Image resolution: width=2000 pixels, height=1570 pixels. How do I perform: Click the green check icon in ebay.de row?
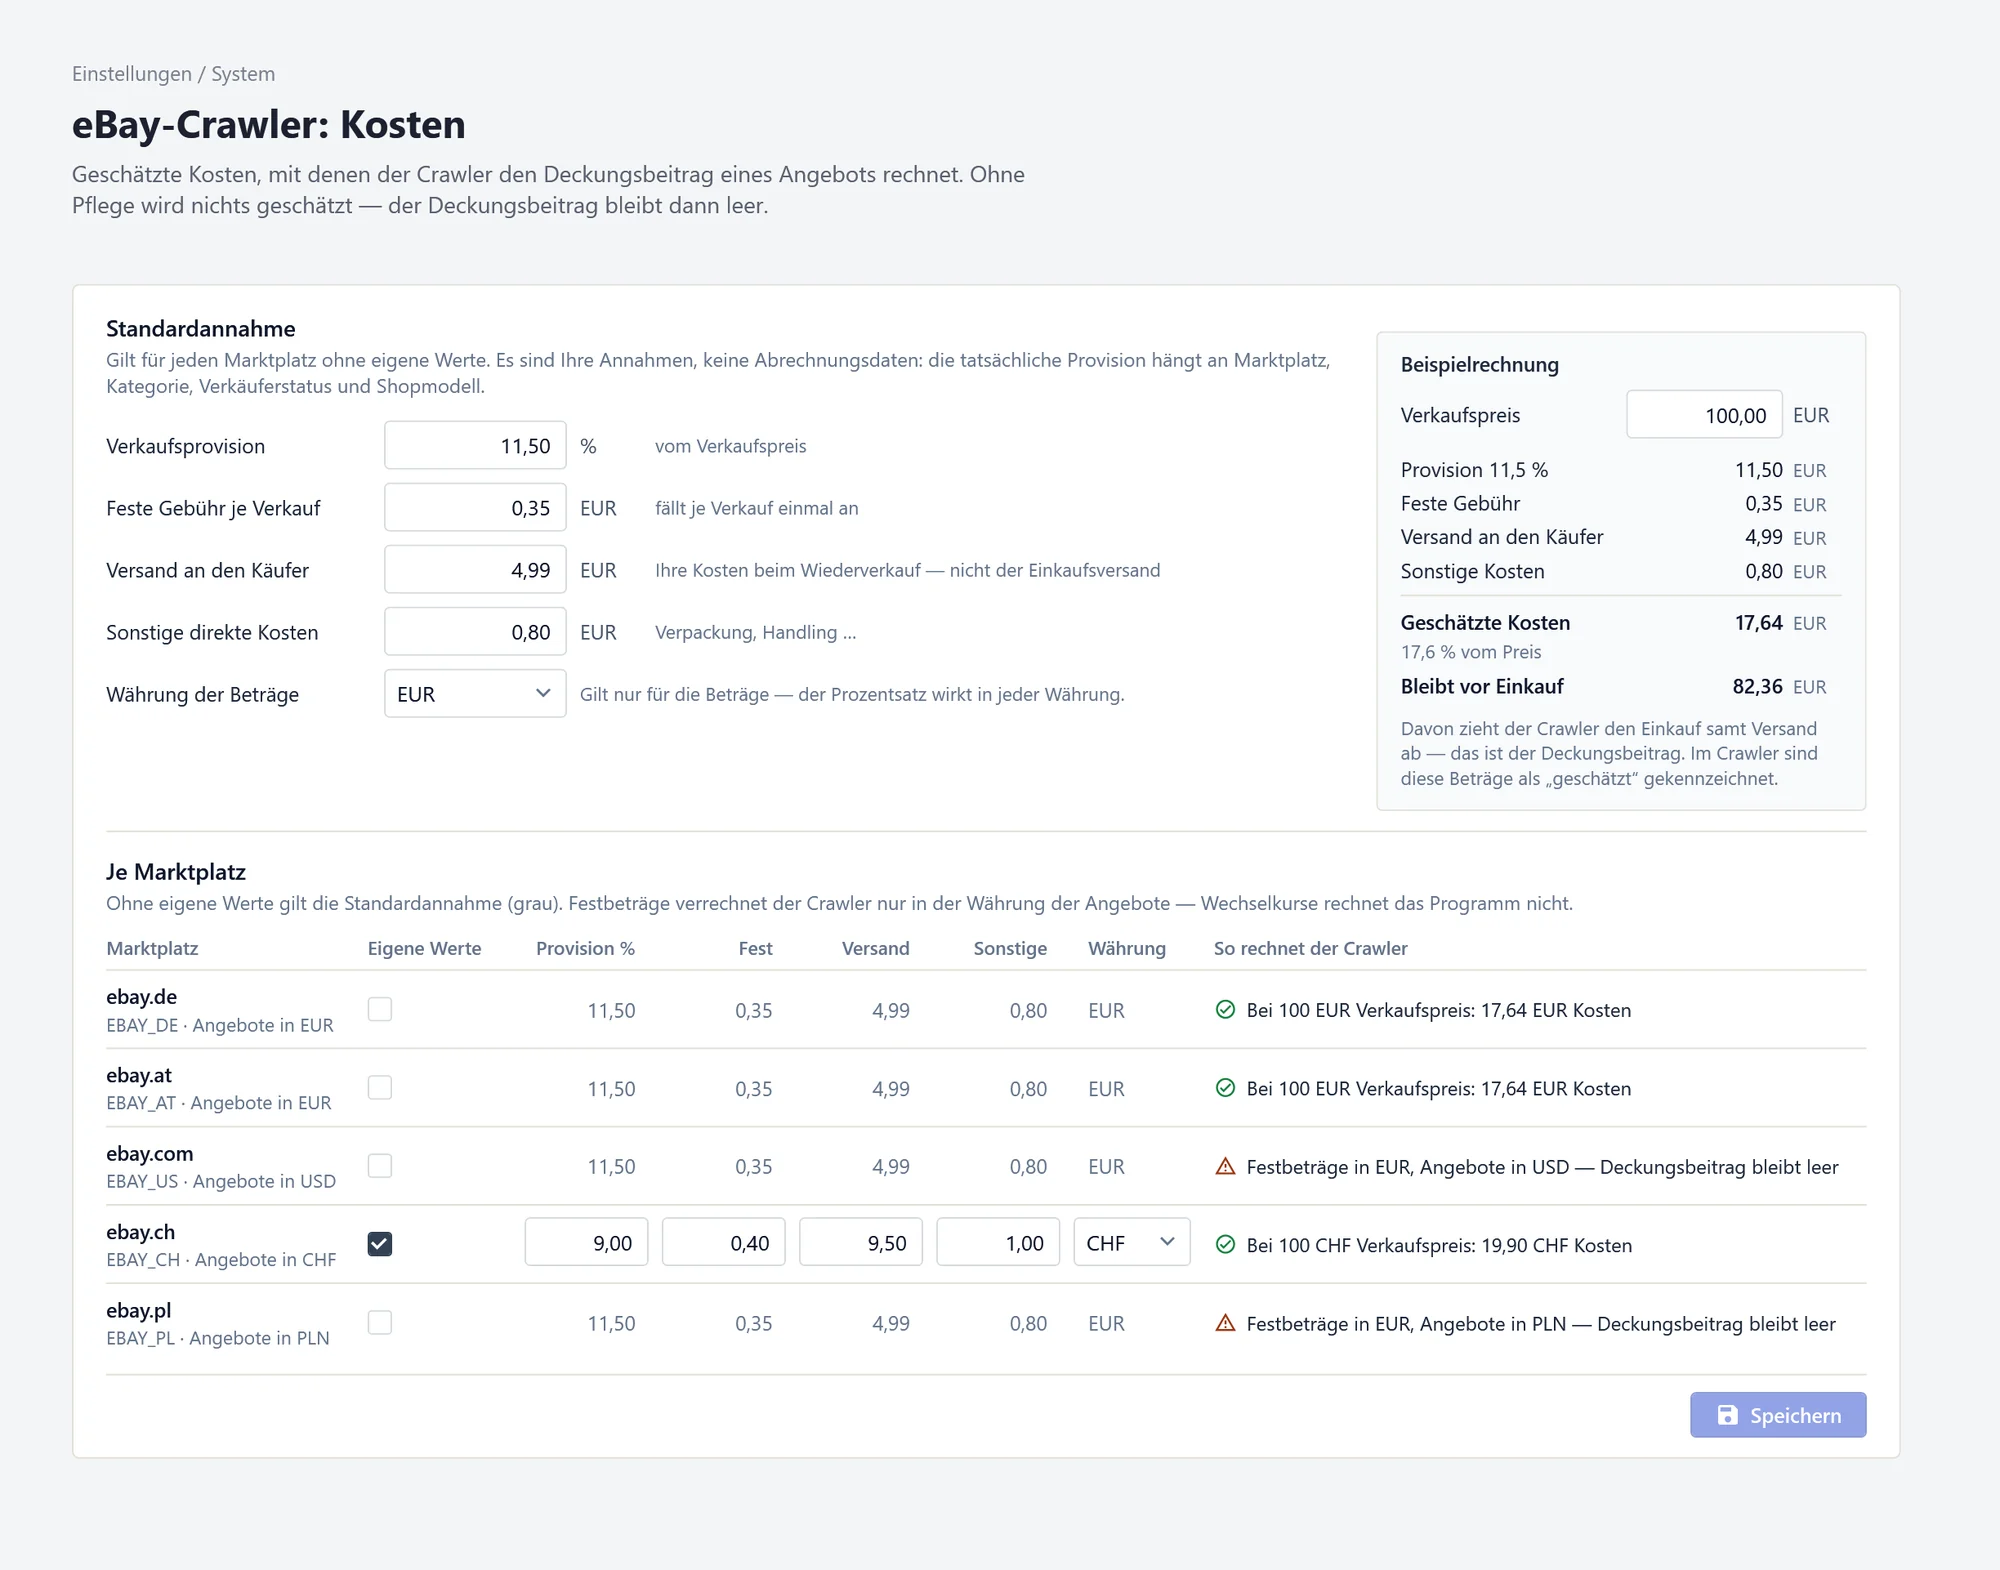coord(1225,1010)
